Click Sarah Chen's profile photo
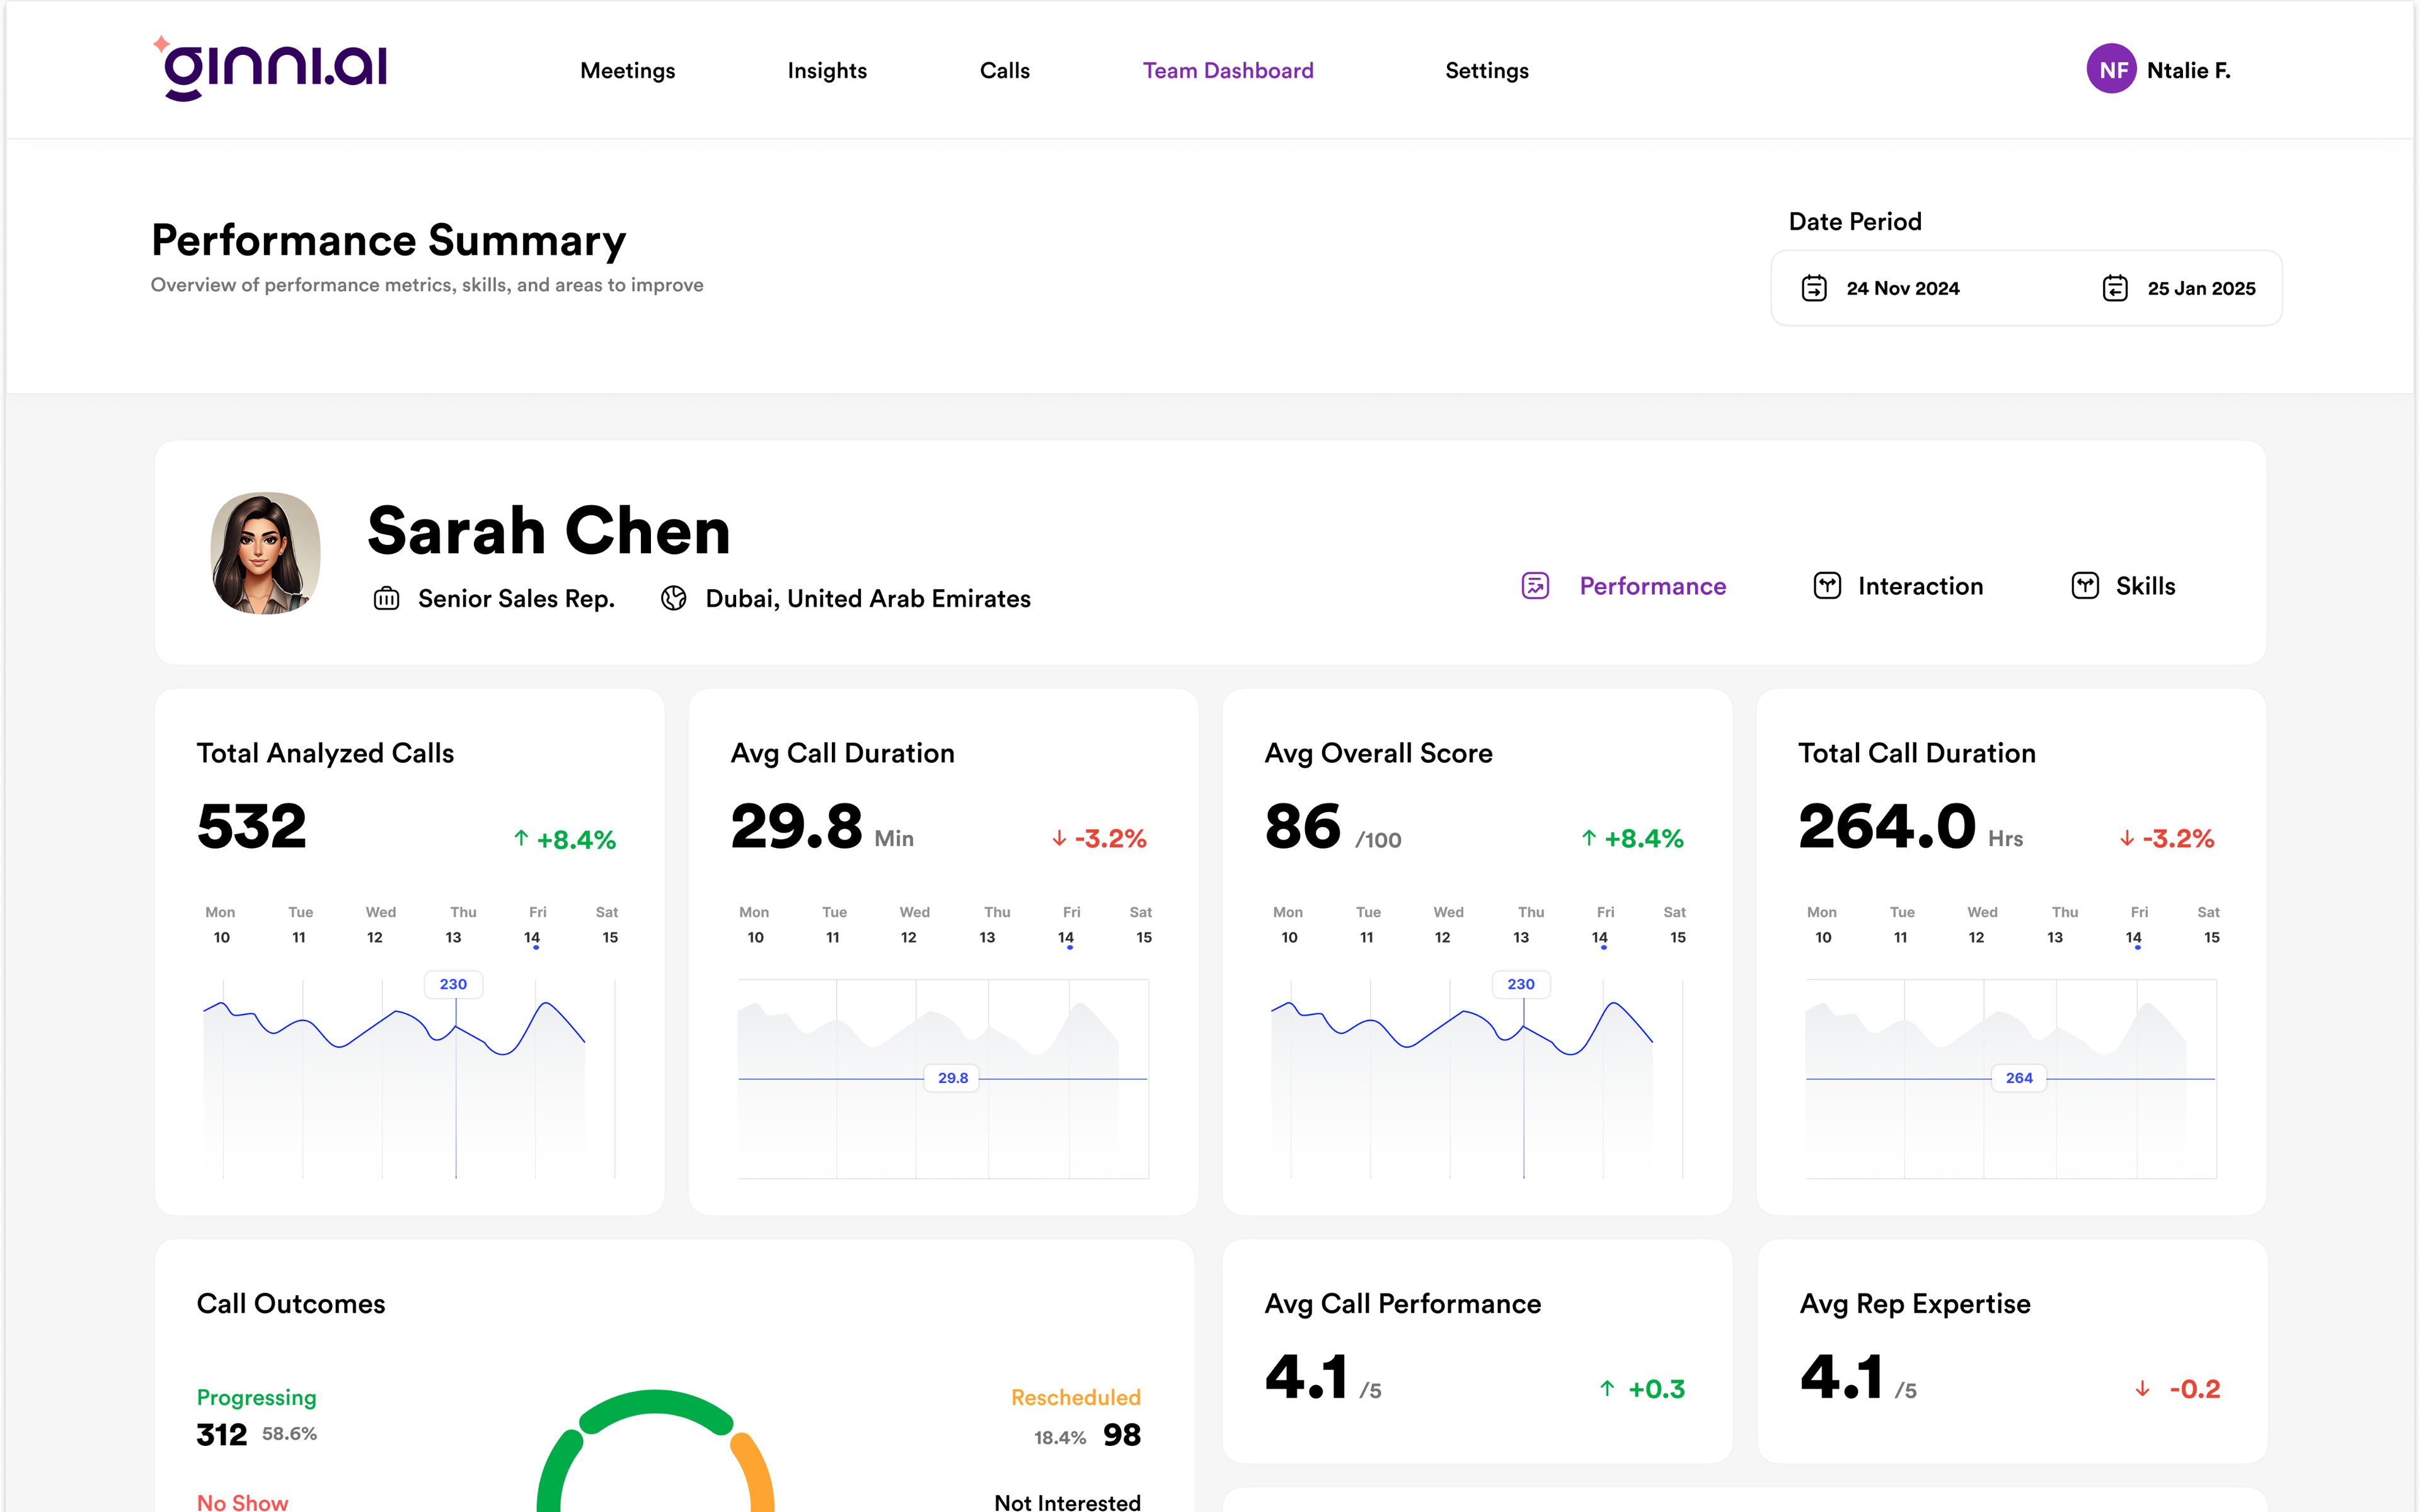This screenshot has height=1512, width=2420. tap(265, 552)
